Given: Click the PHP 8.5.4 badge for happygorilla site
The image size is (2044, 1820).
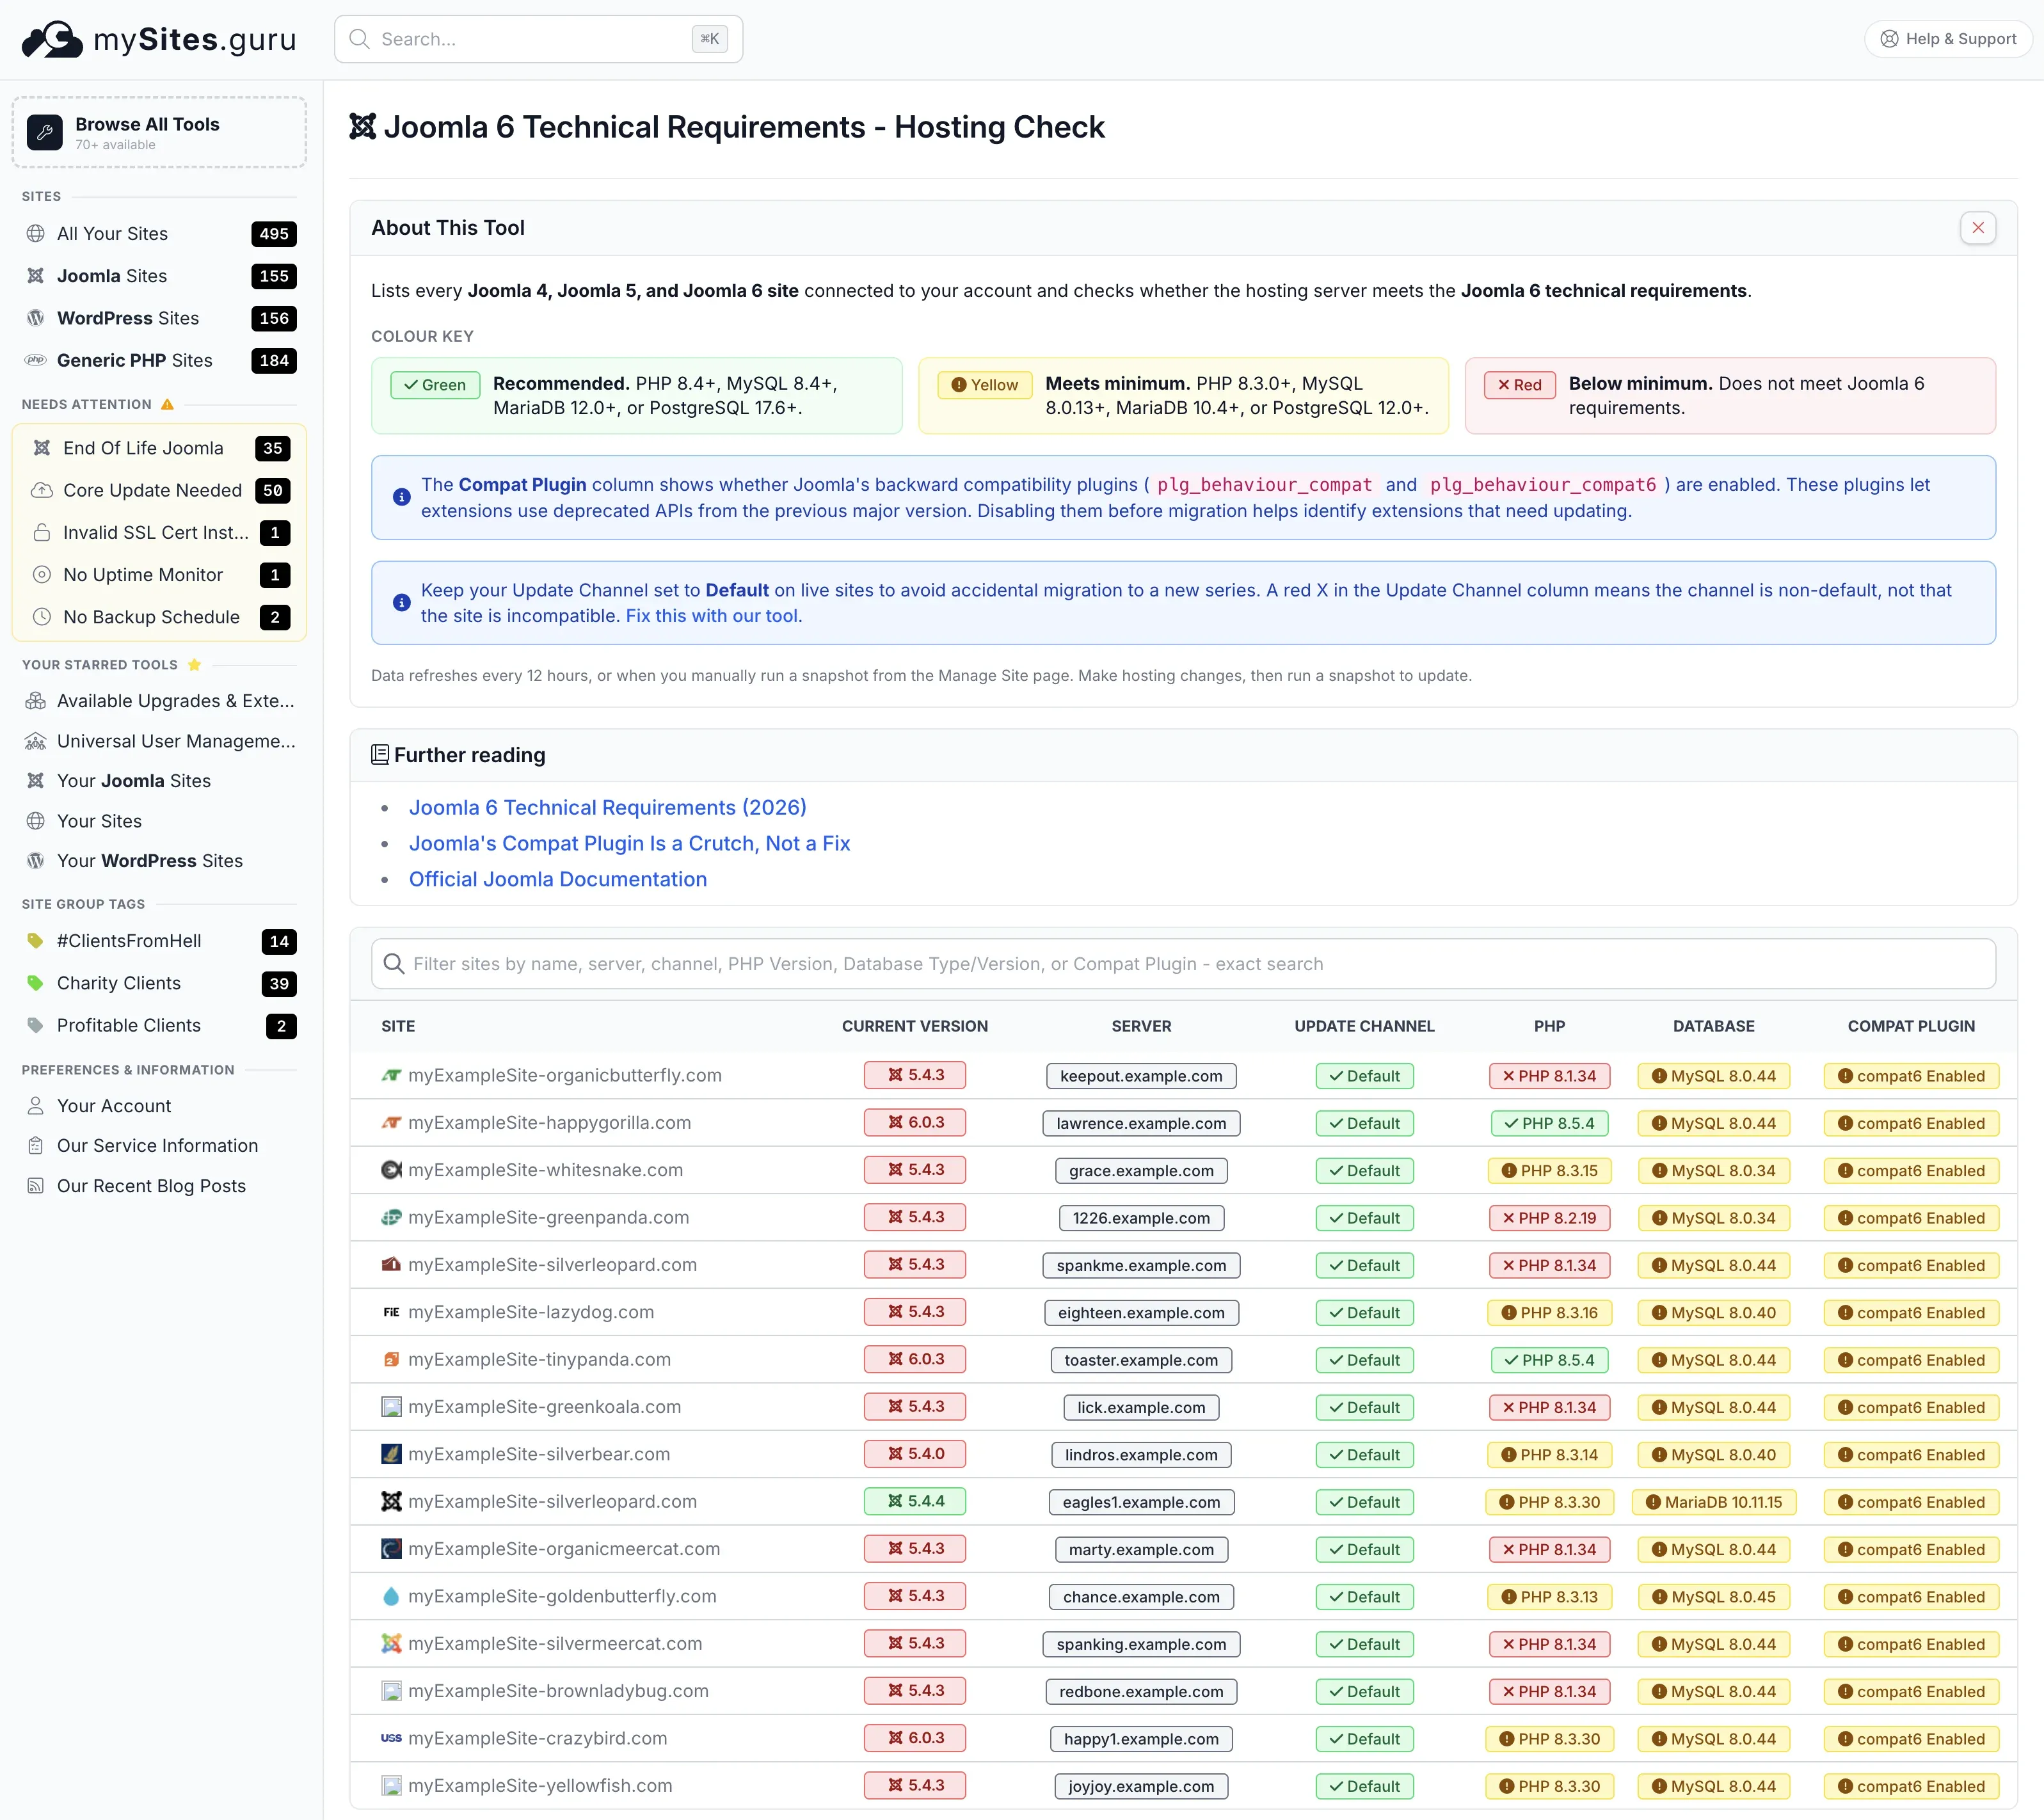Looking at the screenshot, I should click(x=1549, y=1123).
